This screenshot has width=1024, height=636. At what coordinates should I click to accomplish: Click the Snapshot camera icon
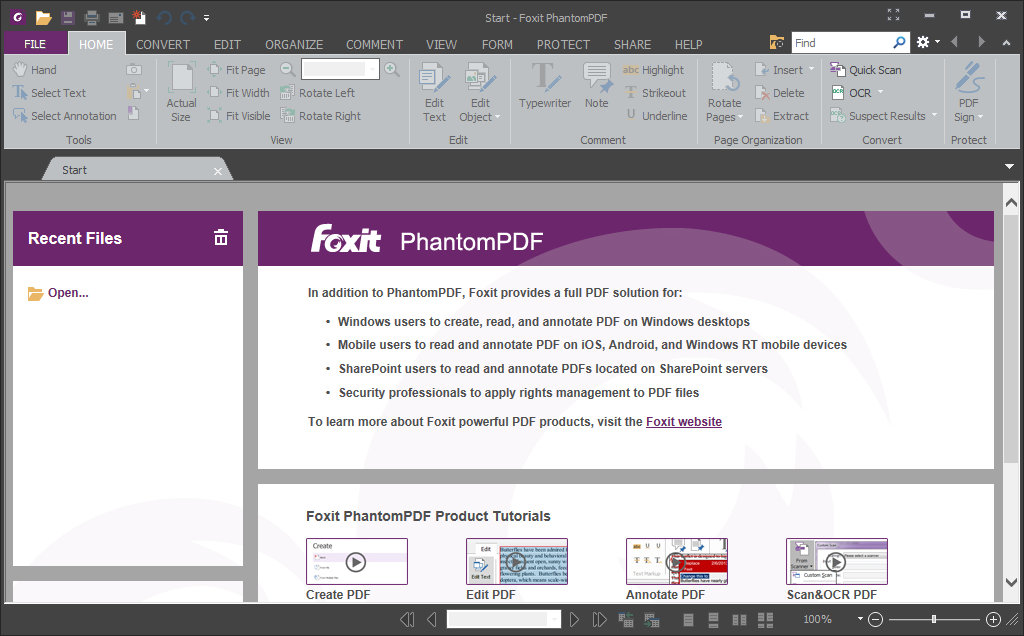pyautogui.click(x=134, y=70)
